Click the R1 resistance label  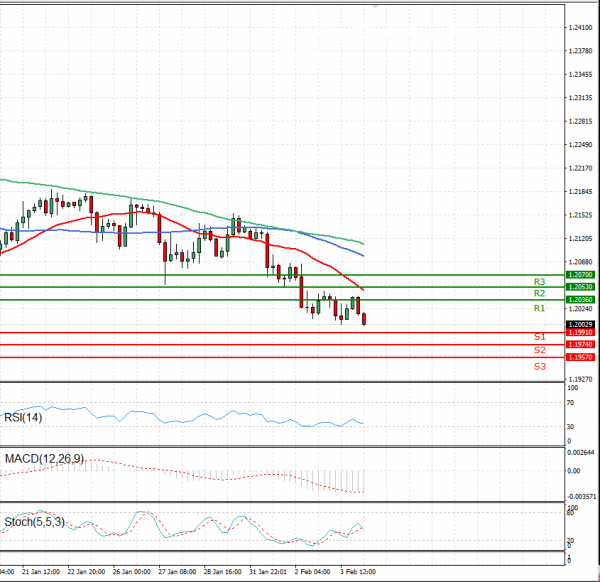pos(540,308)
